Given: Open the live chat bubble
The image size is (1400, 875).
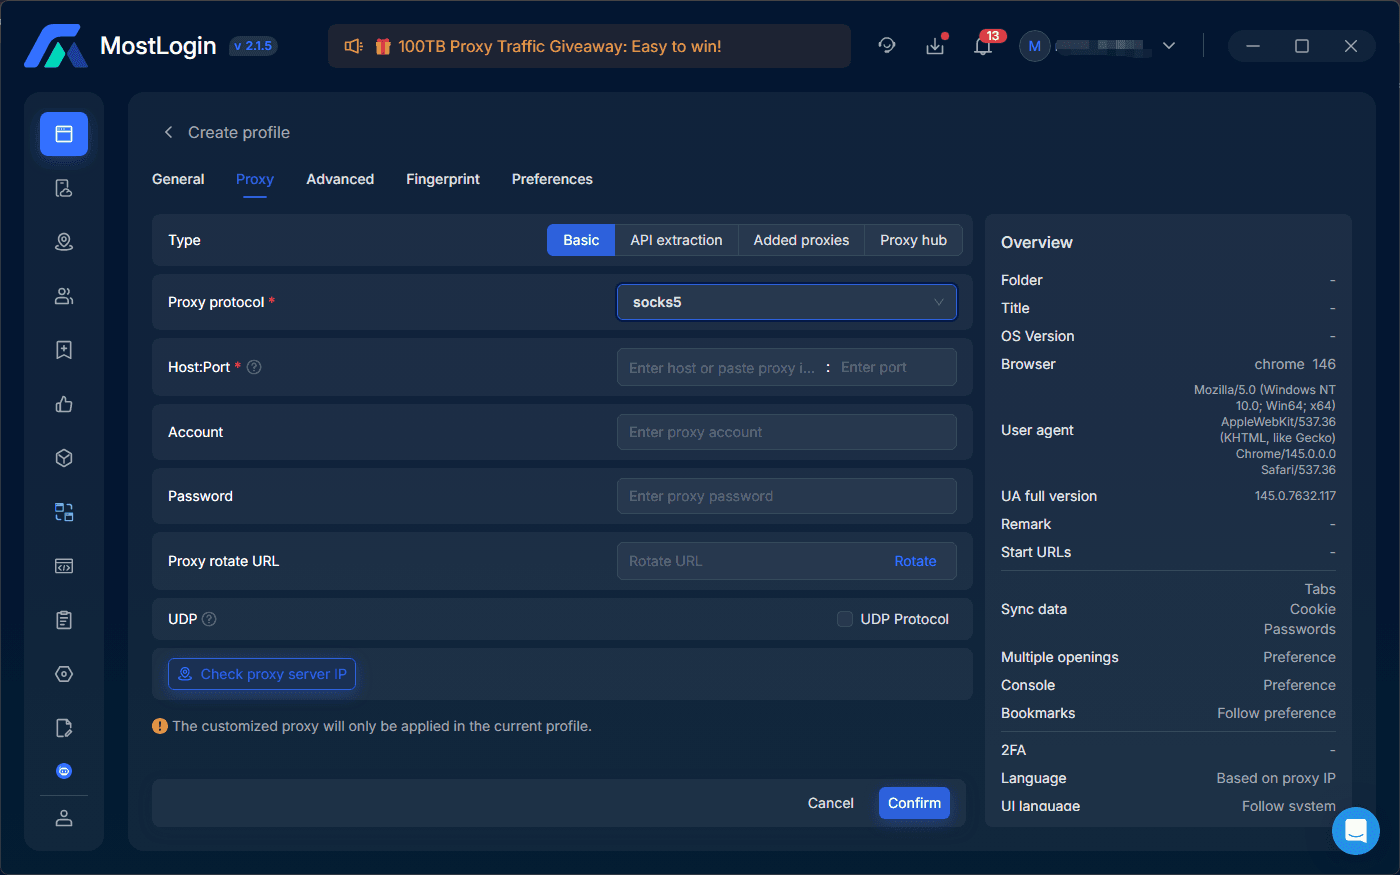Looking at the screenshot, I should 1356,831.
